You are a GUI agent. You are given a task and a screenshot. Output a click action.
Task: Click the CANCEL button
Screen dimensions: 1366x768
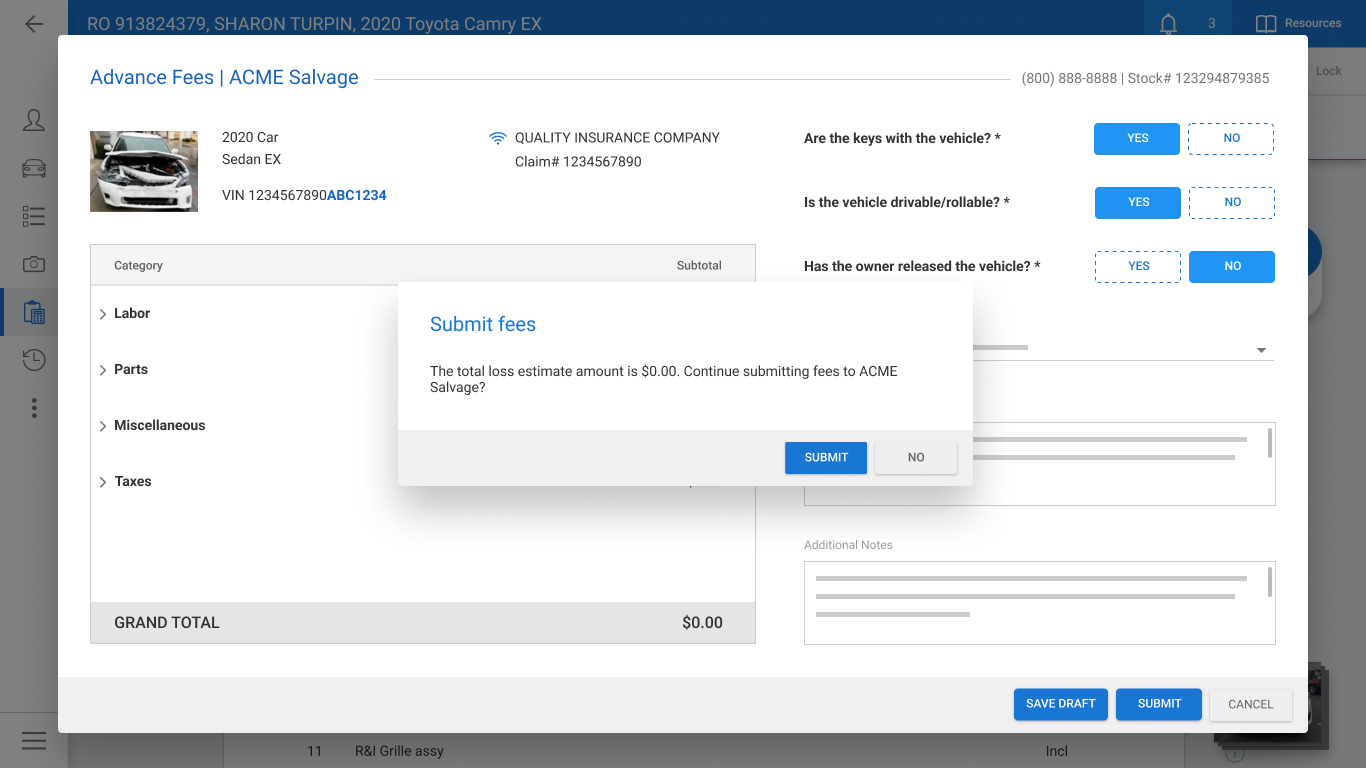click(1251, 704)
